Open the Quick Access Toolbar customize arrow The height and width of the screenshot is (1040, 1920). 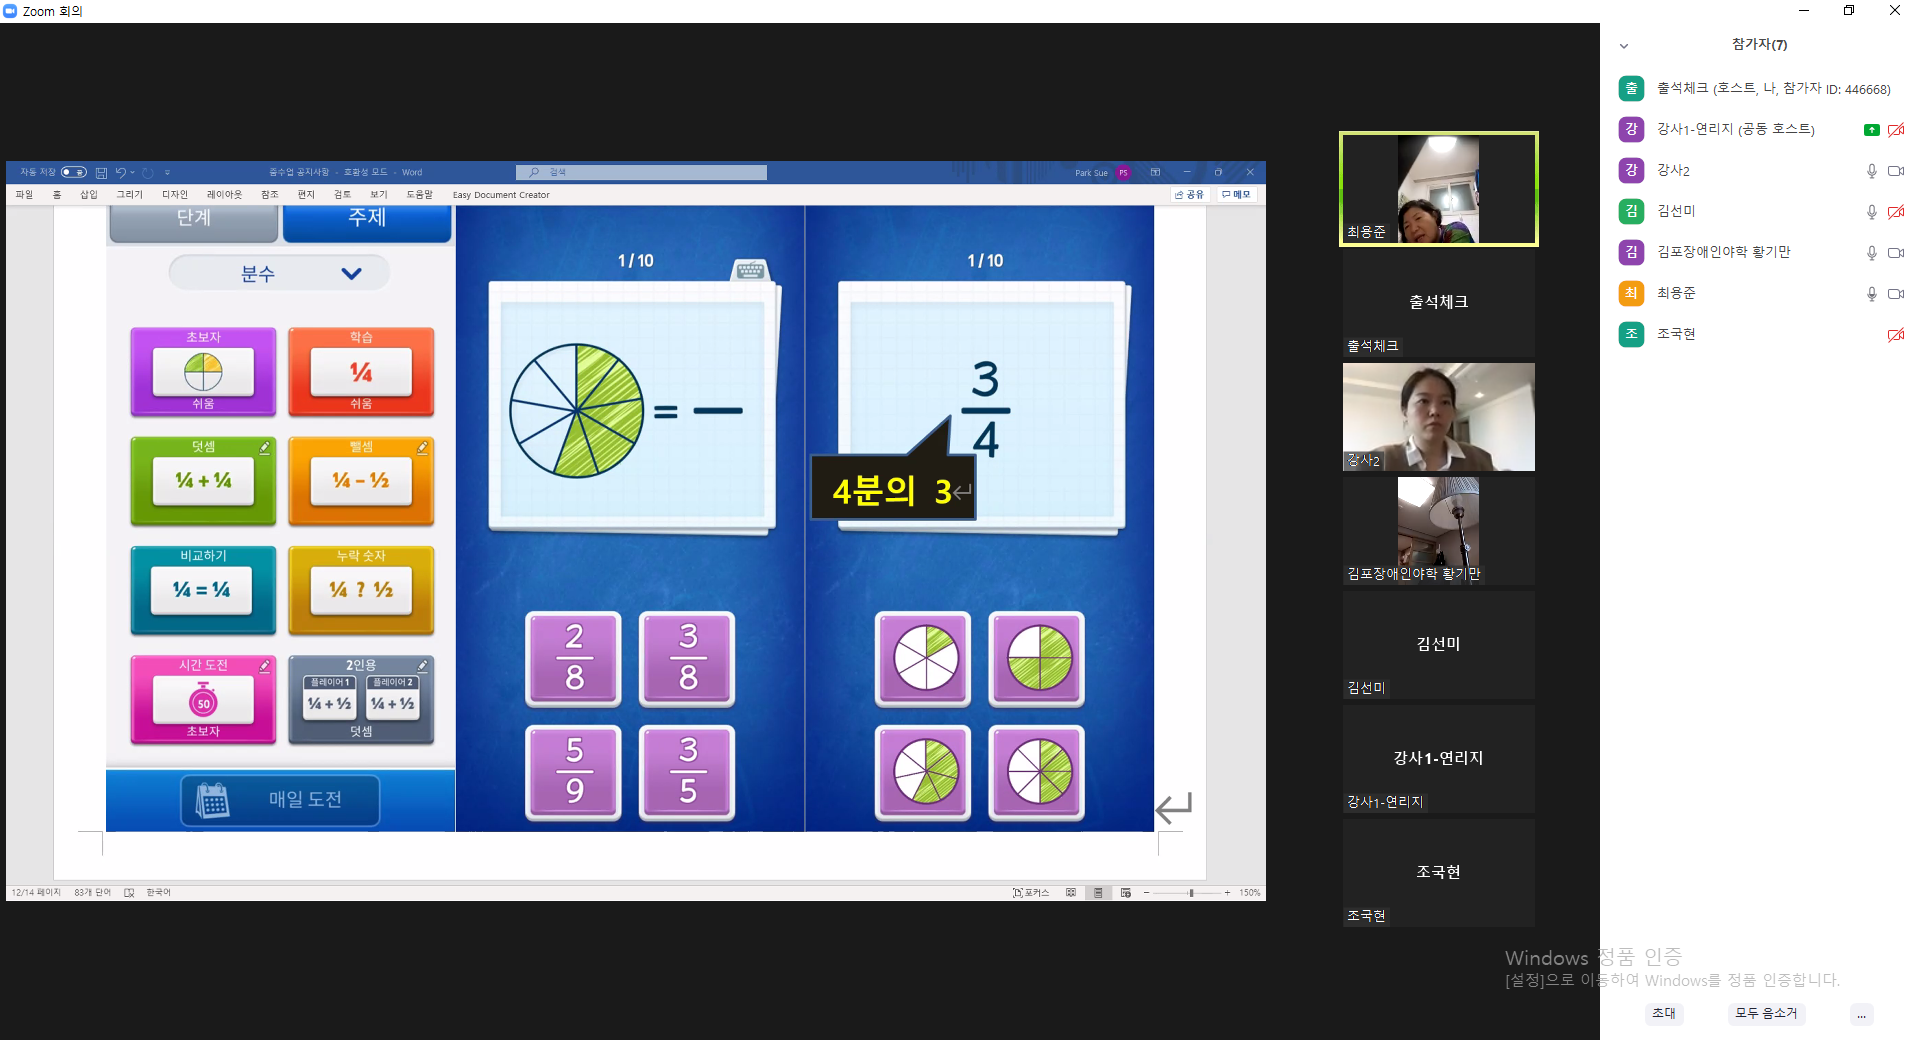pos(167,173)
